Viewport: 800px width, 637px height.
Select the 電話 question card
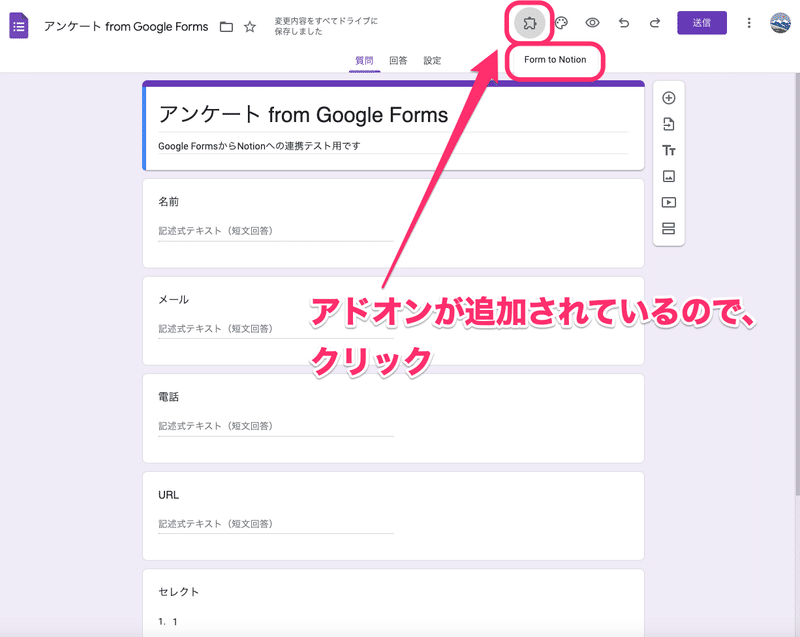tap(393, 418)
